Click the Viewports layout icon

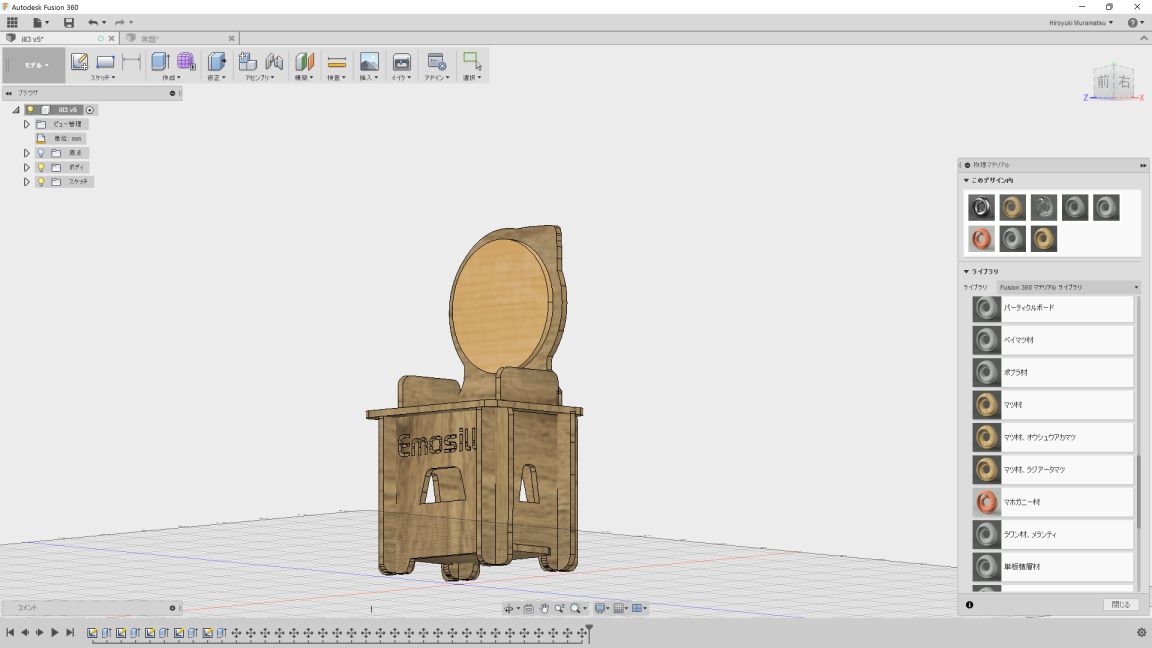(637, 608)
